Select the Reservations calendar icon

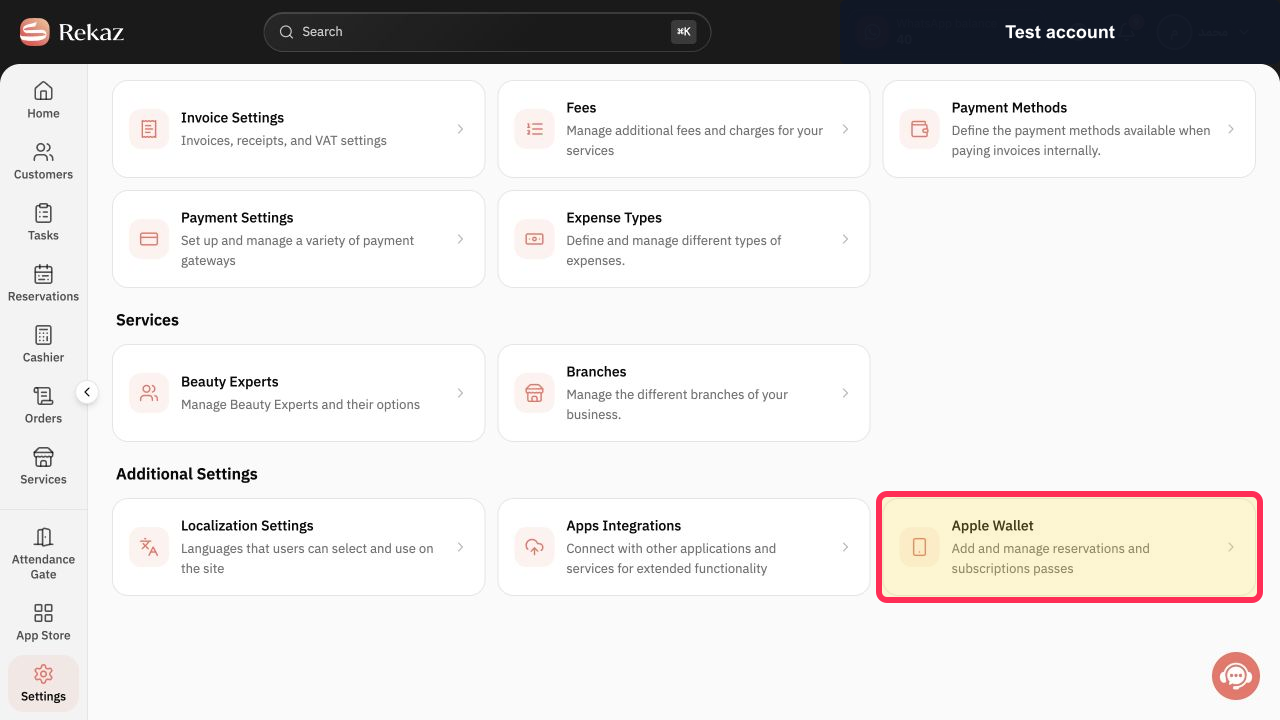(43, 274)
